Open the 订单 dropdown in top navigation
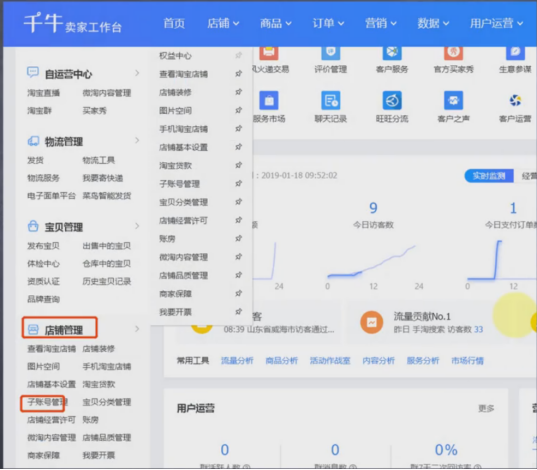537x470 pixels. point(328,23)
